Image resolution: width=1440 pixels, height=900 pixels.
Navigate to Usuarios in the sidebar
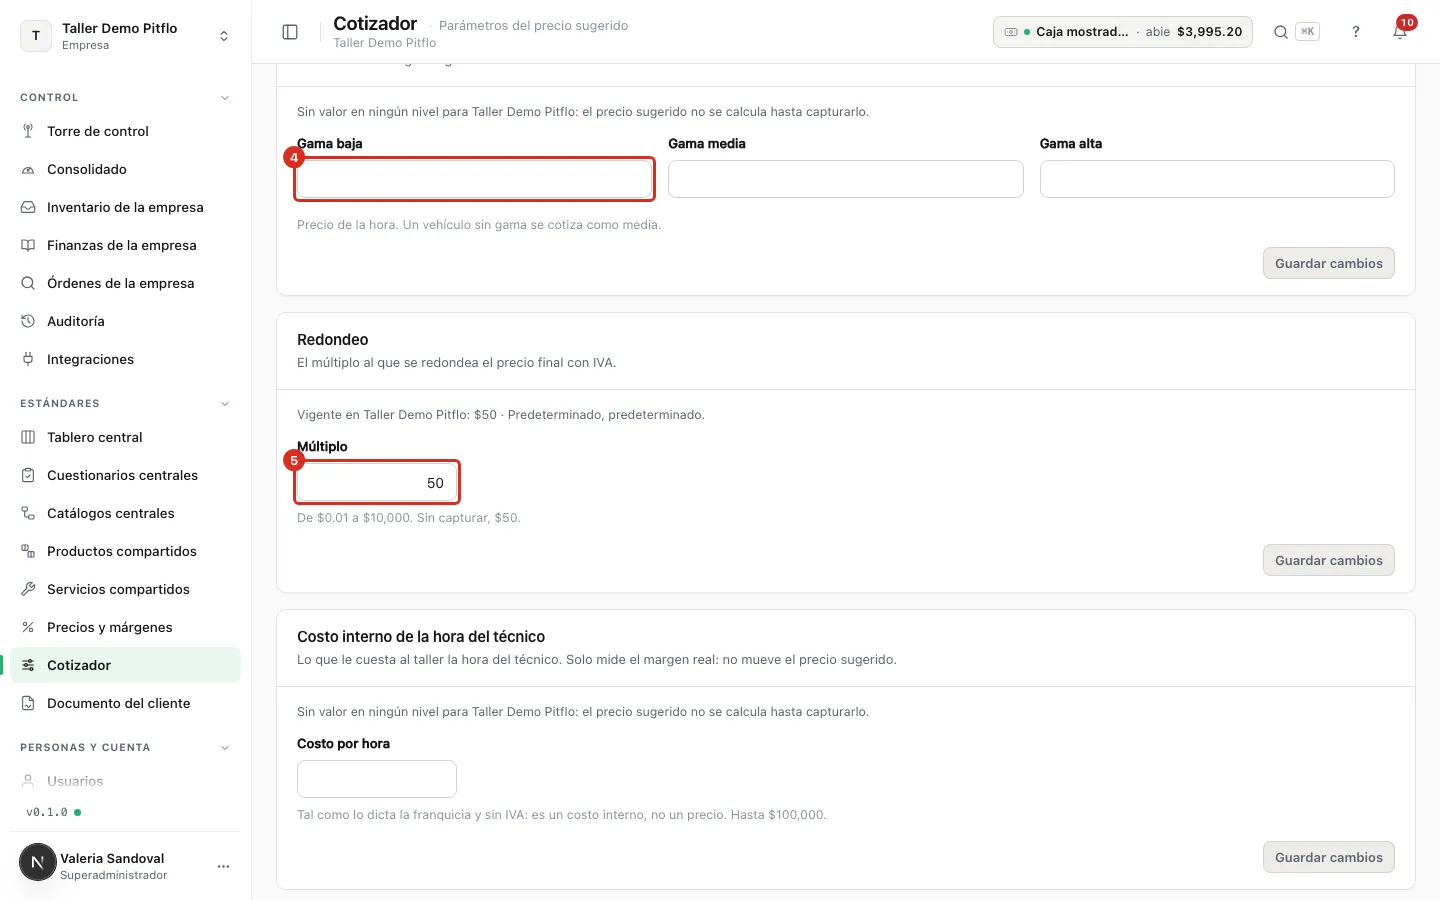[125, 781]
